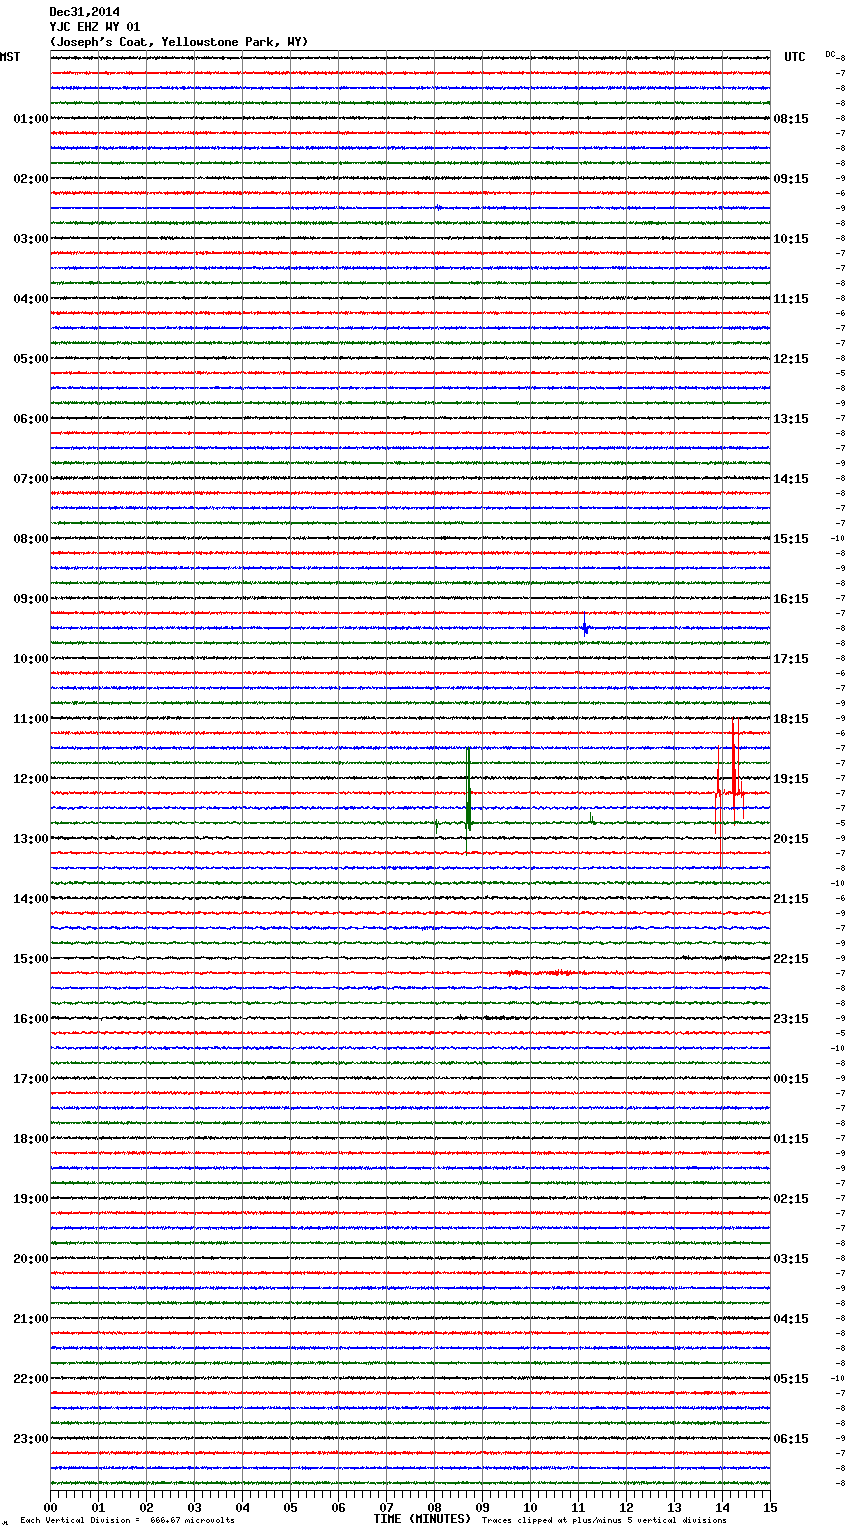850x1534 pixels.
Task: Click minute tick label 05 on x-axis
Action: [290, 1507]
